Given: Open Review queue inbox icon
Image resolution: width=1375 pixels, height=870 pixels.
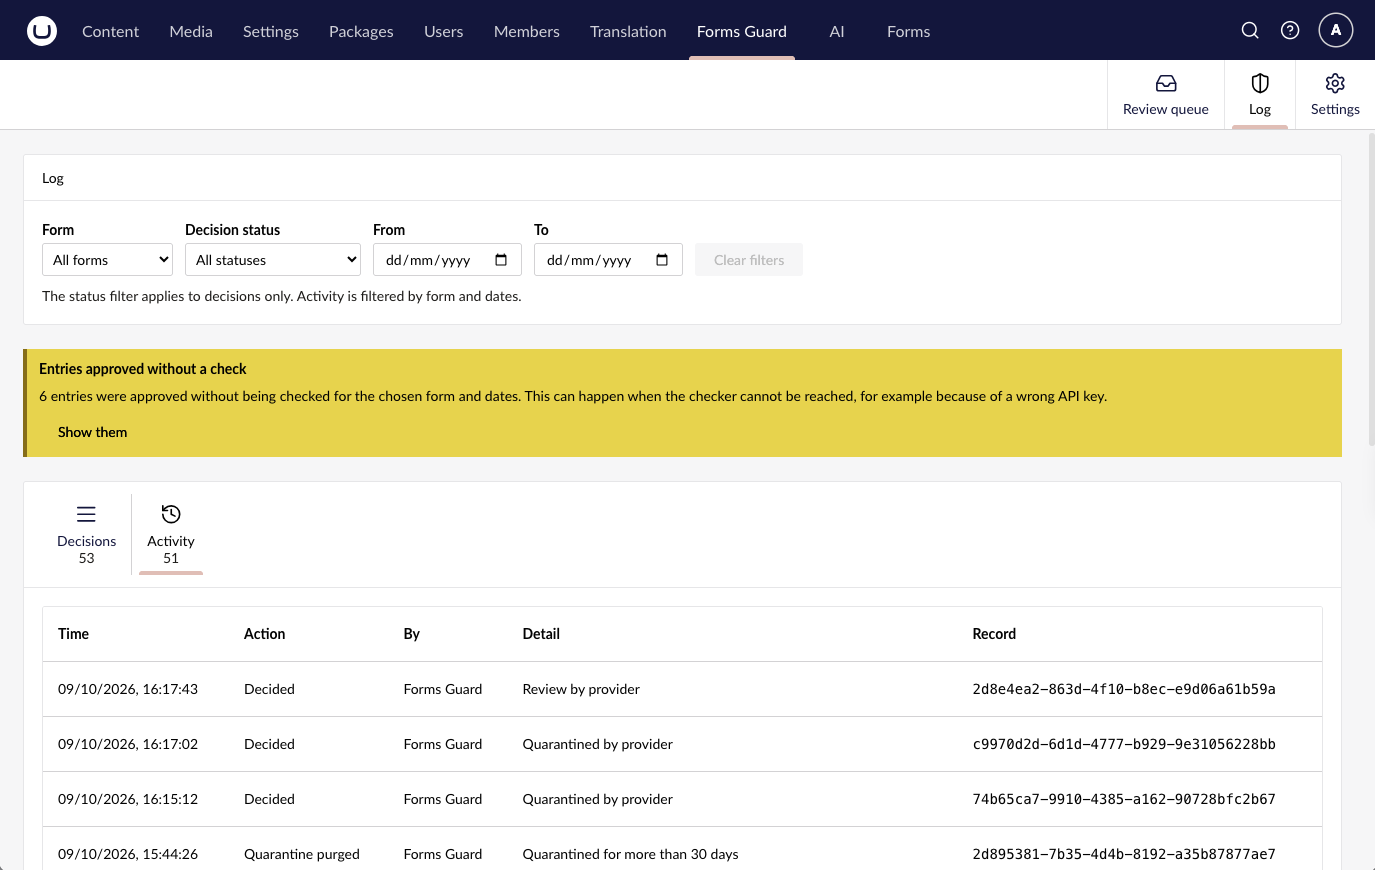Looking at the screenshot, I should click(x=1166, y=83).
